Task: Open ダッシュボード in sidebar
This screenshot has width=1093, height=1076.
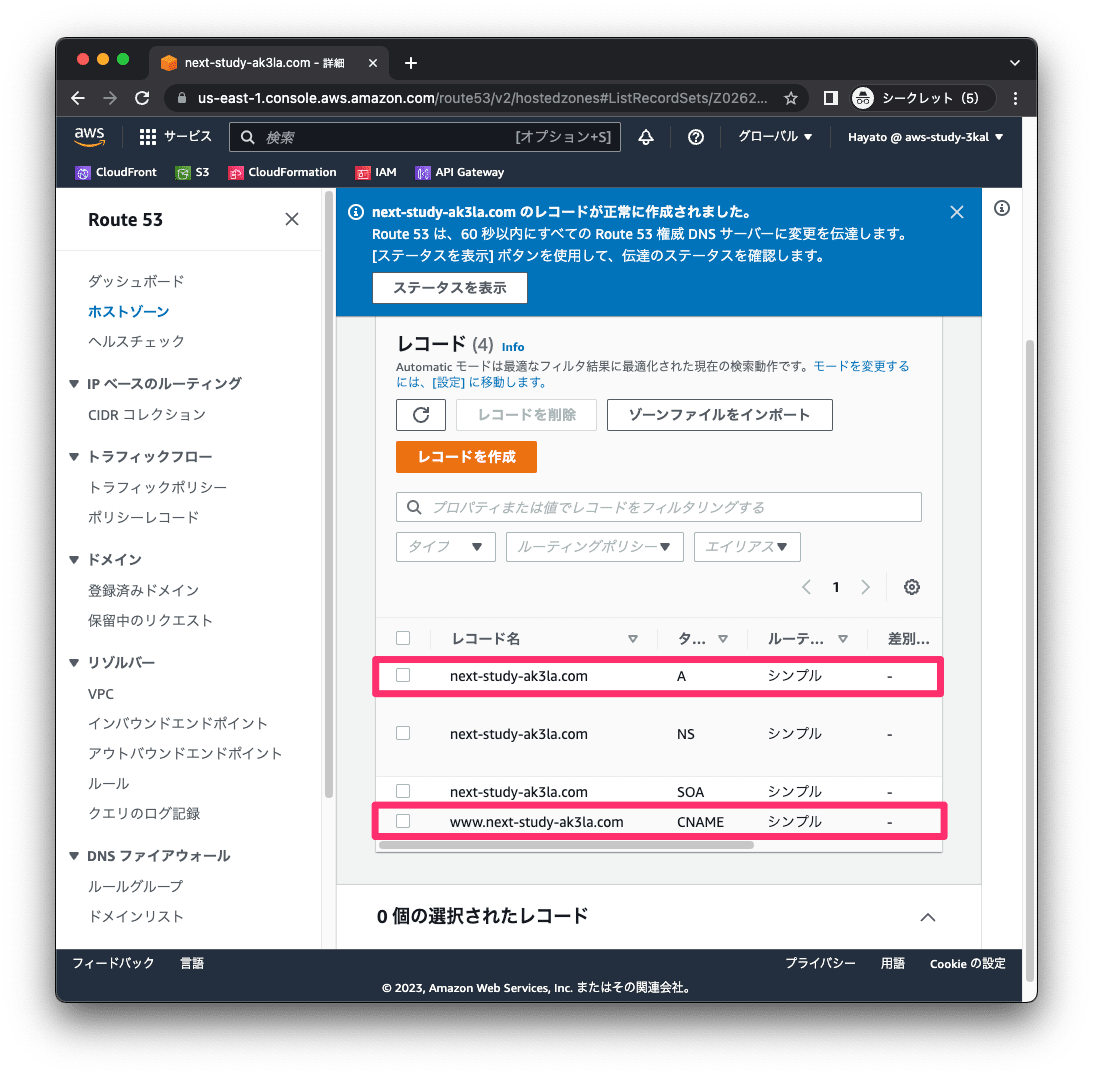Action: pos(137,282)
